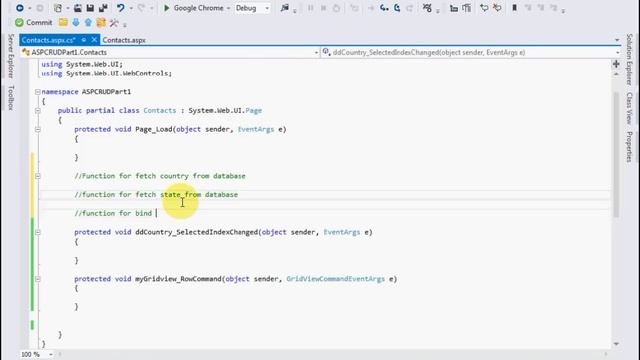Viewport: 640px width, 360px height.
Task: Open the Undo history dropdown arrow
Action: [131, 8]
